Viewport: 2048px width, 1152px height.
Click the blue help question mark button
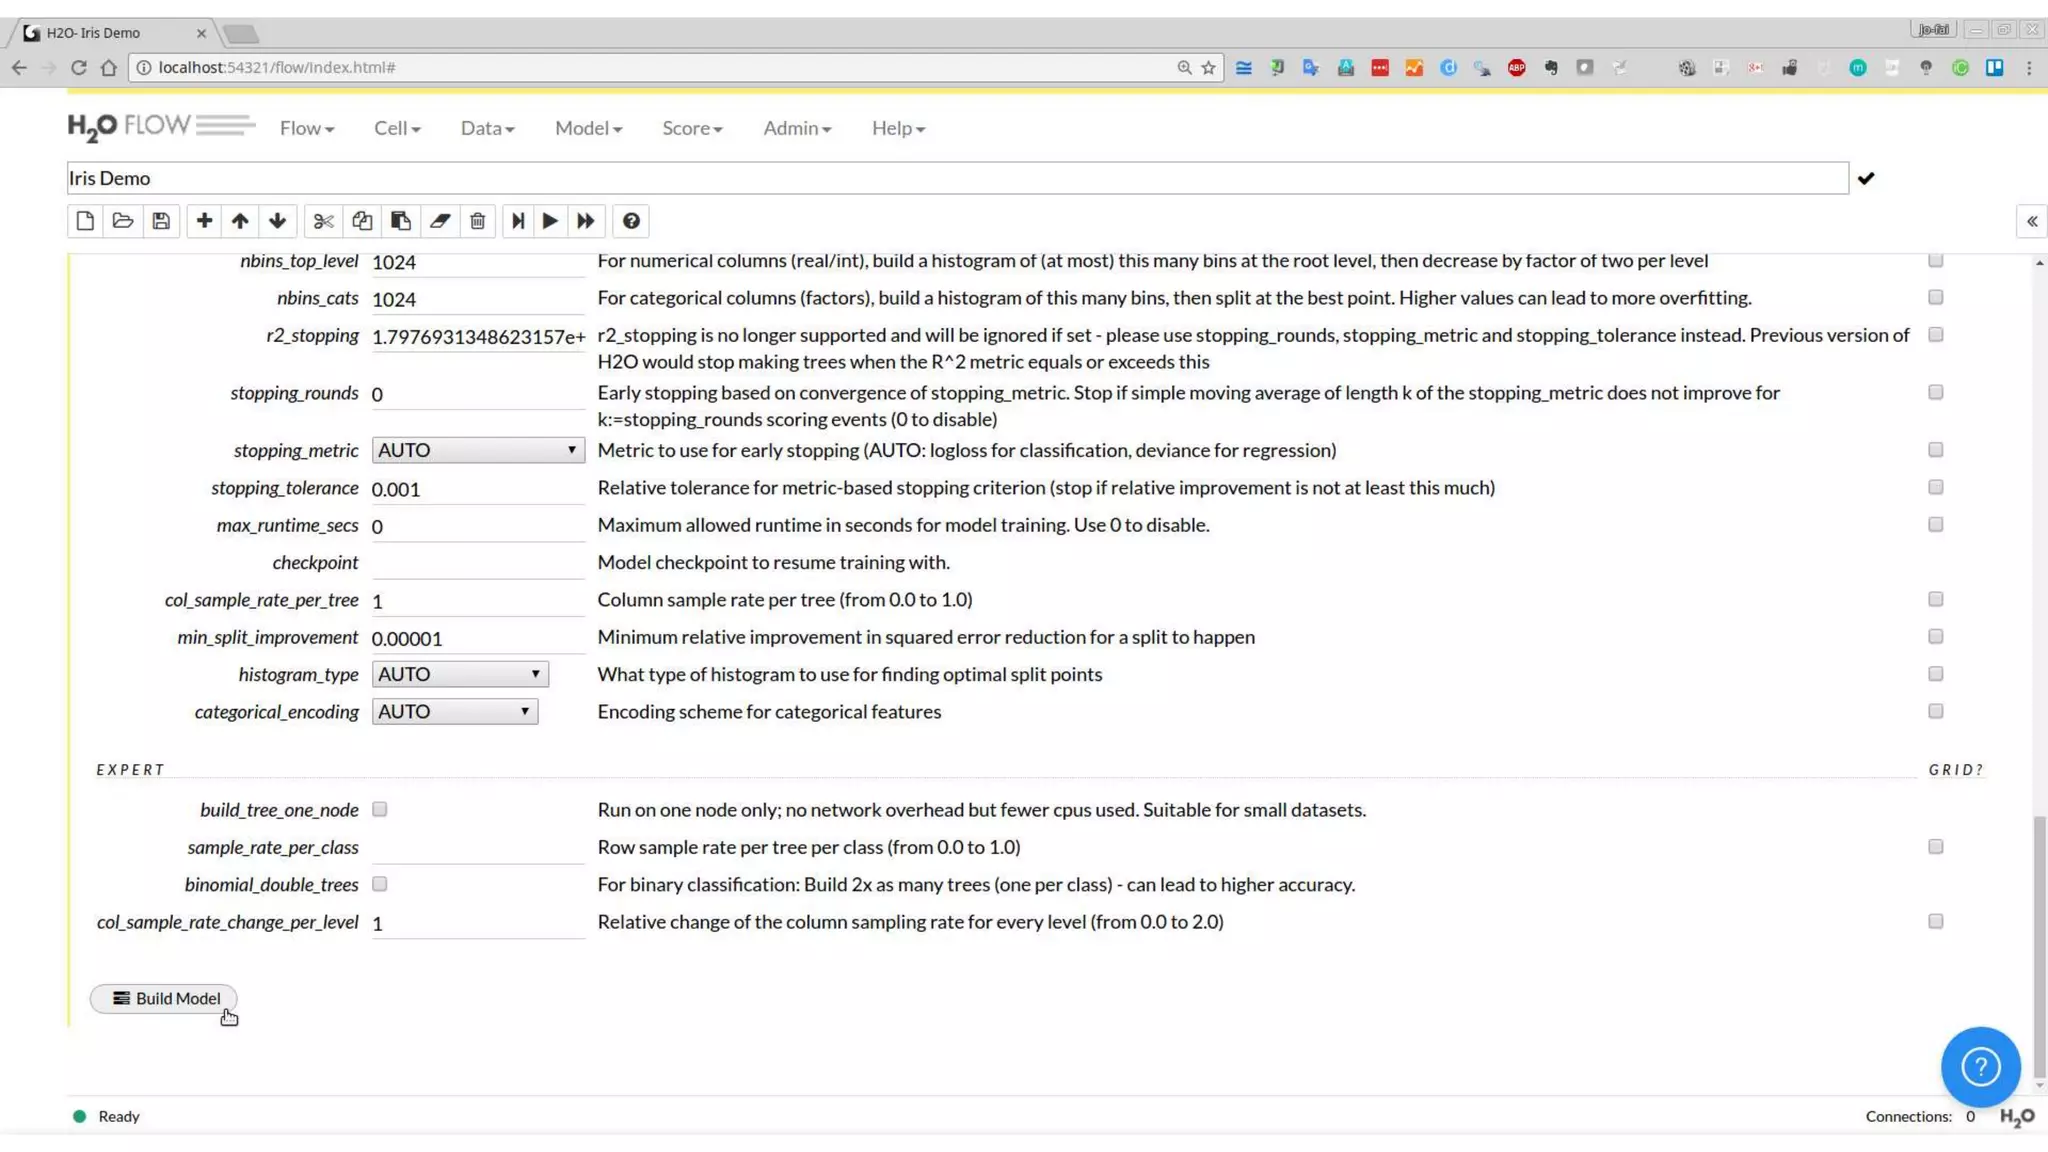coord(1980,1066)
